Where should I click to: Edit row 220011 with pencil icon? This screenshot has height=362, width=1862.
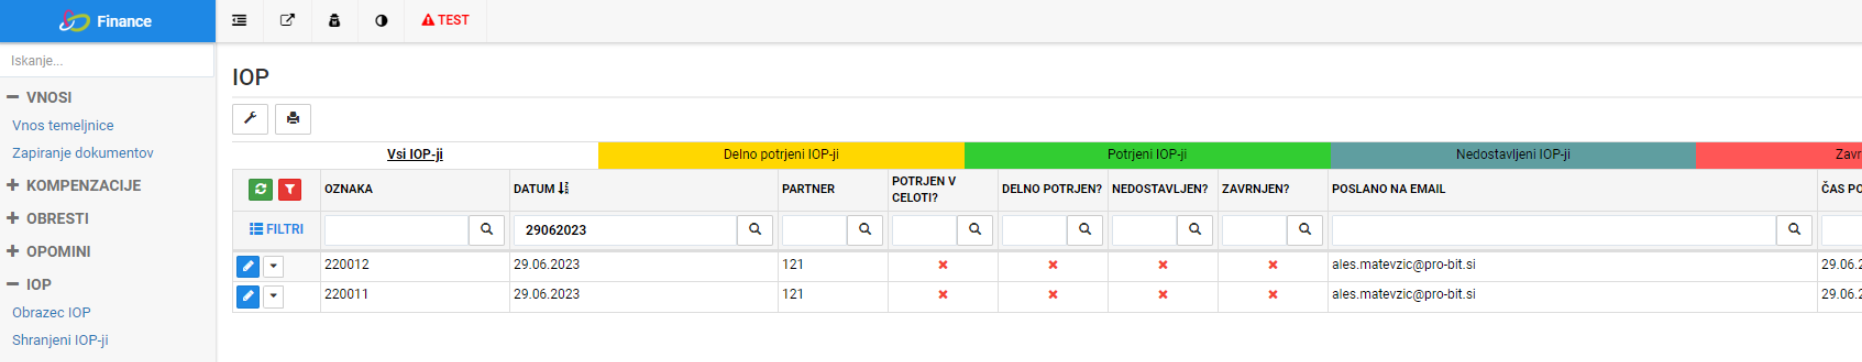coord(248,297)
